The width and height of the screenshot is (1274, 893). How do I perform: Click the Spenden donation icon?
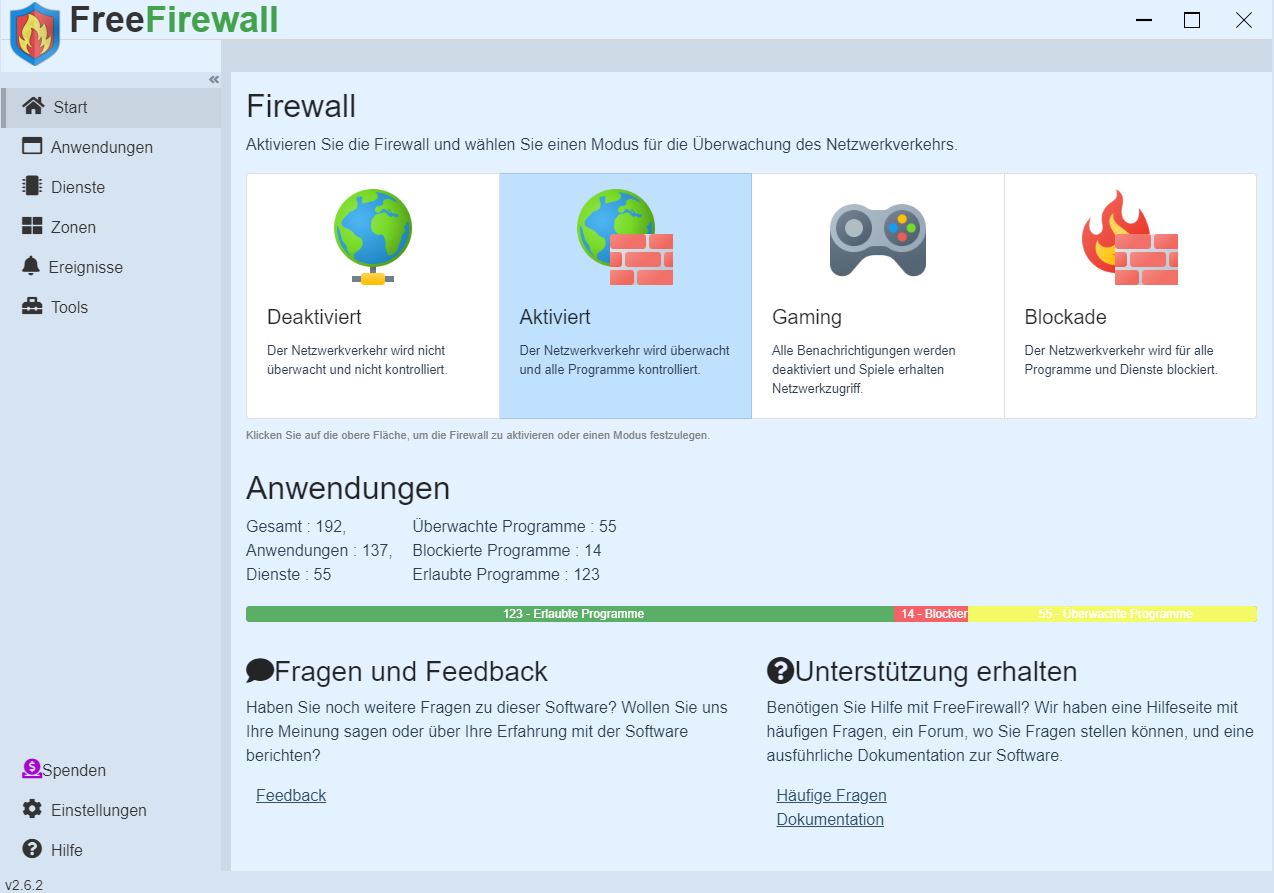pyautogui.click(x=32, y=769)
